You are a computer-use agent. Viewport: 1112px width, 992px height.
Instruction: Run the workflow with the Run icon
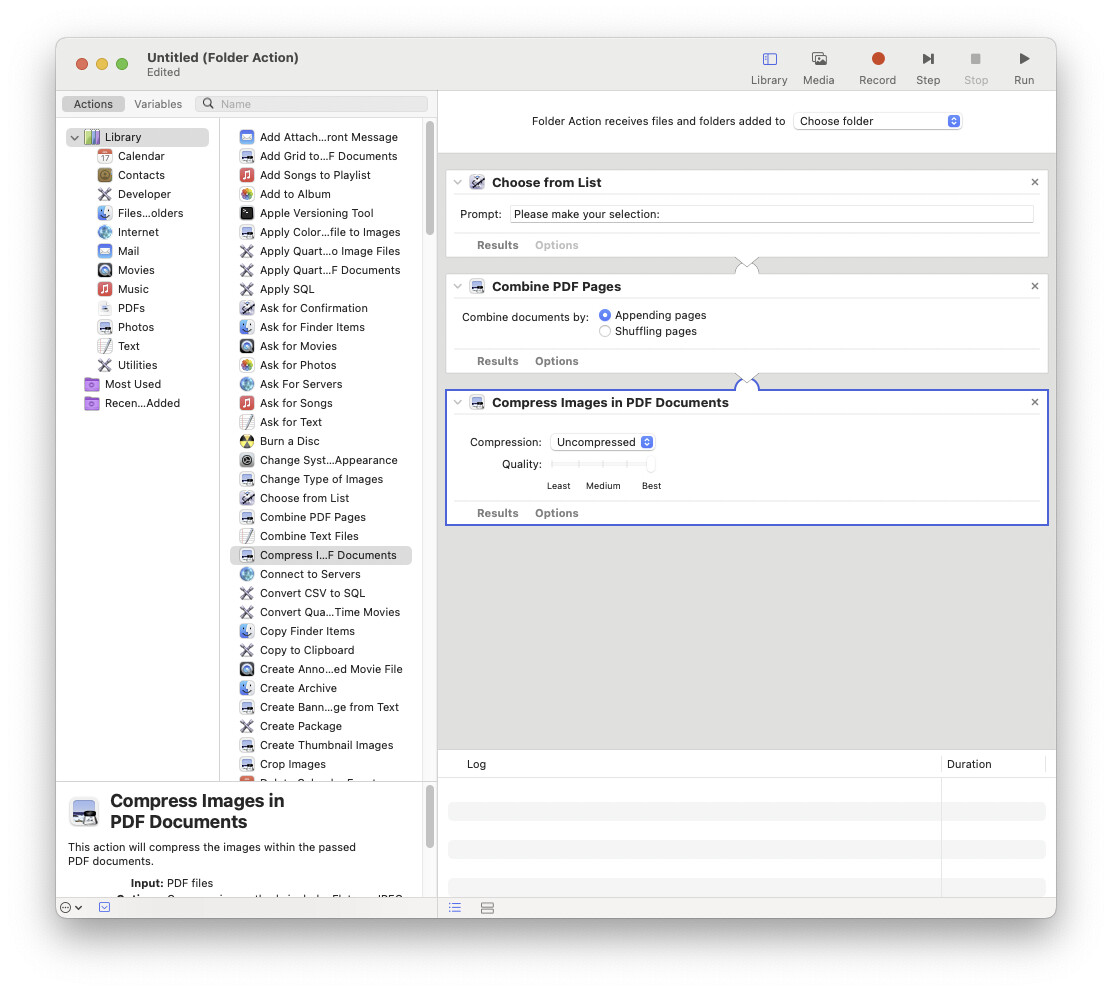point(1023,66)
